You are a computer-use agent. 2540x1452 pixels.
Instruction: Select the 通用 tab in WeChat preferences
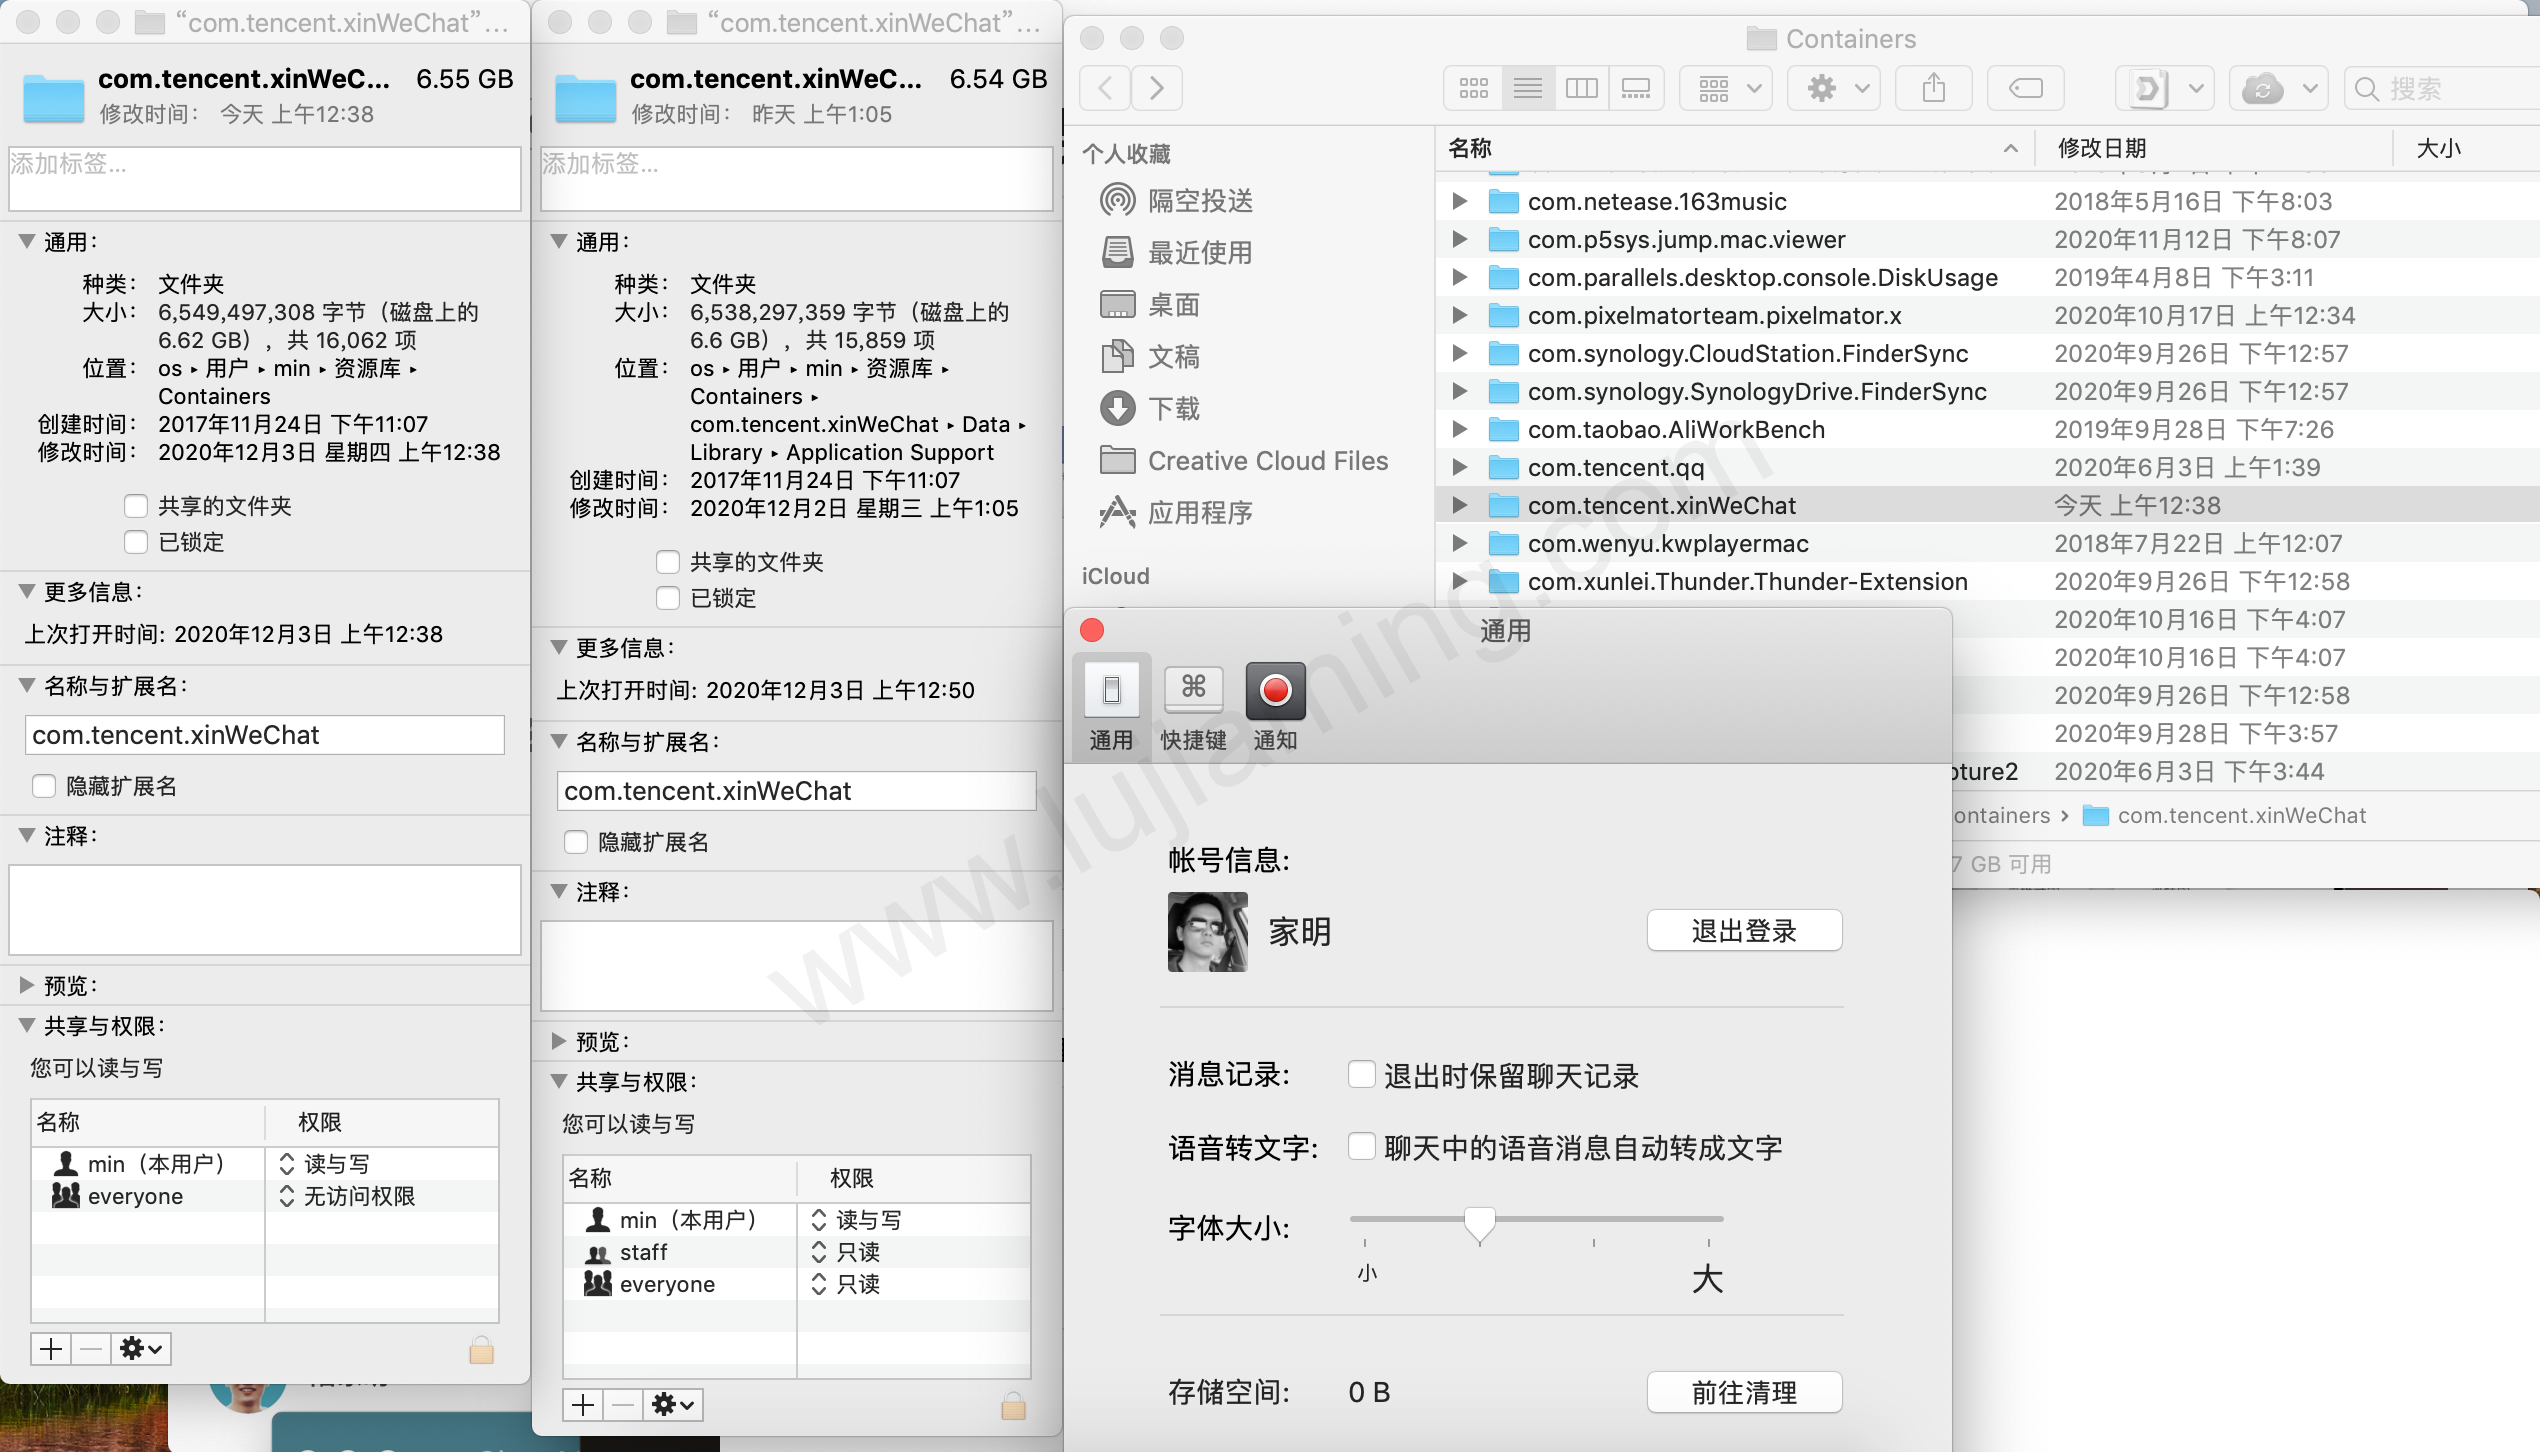coord(1111,706)
